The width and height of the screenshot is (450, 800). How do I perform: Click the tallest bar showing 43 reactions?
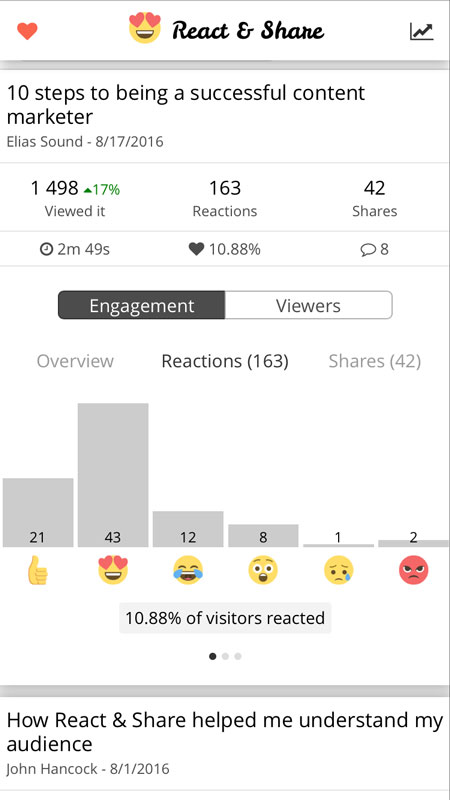point(113,475)
